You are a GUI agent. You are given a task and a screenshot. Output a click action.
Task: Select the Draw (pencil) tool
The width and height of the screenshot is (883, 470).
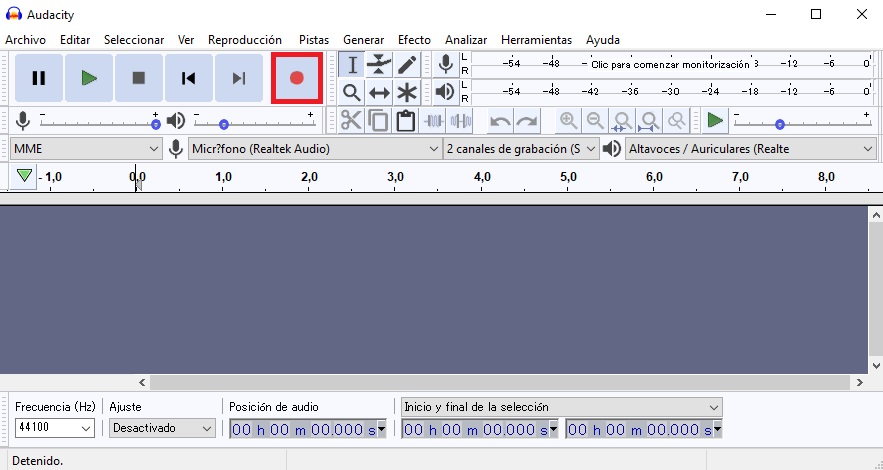(x=407, y=65)
